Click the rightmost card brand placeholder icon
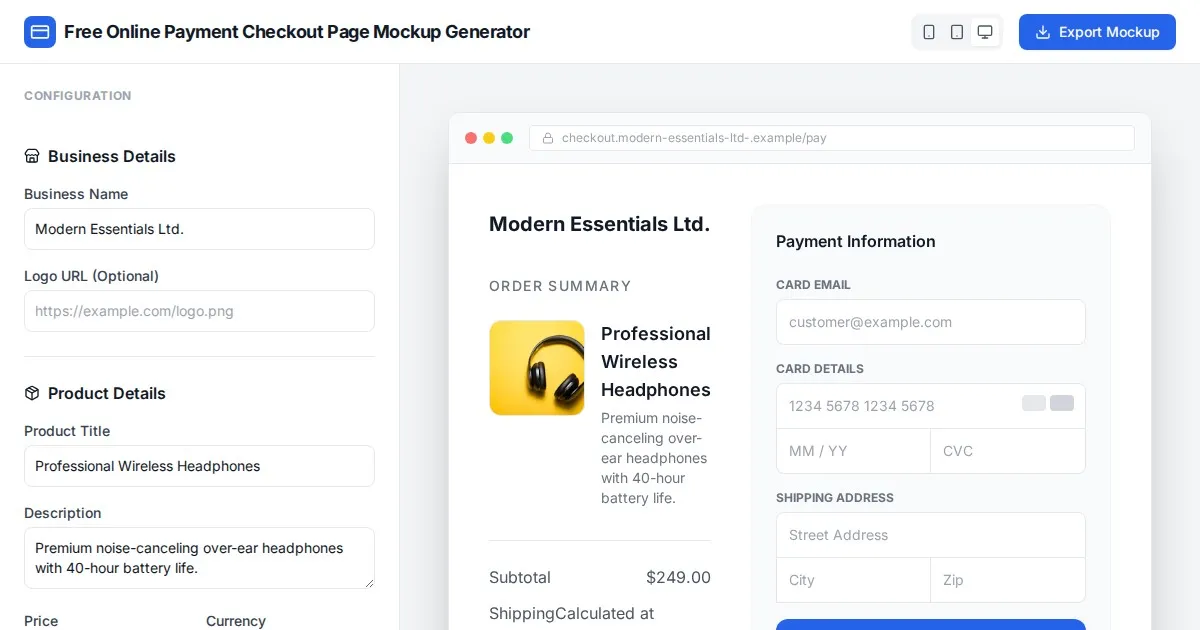This screenshot has width=1200, height=630. click(x=1061, y=403)
